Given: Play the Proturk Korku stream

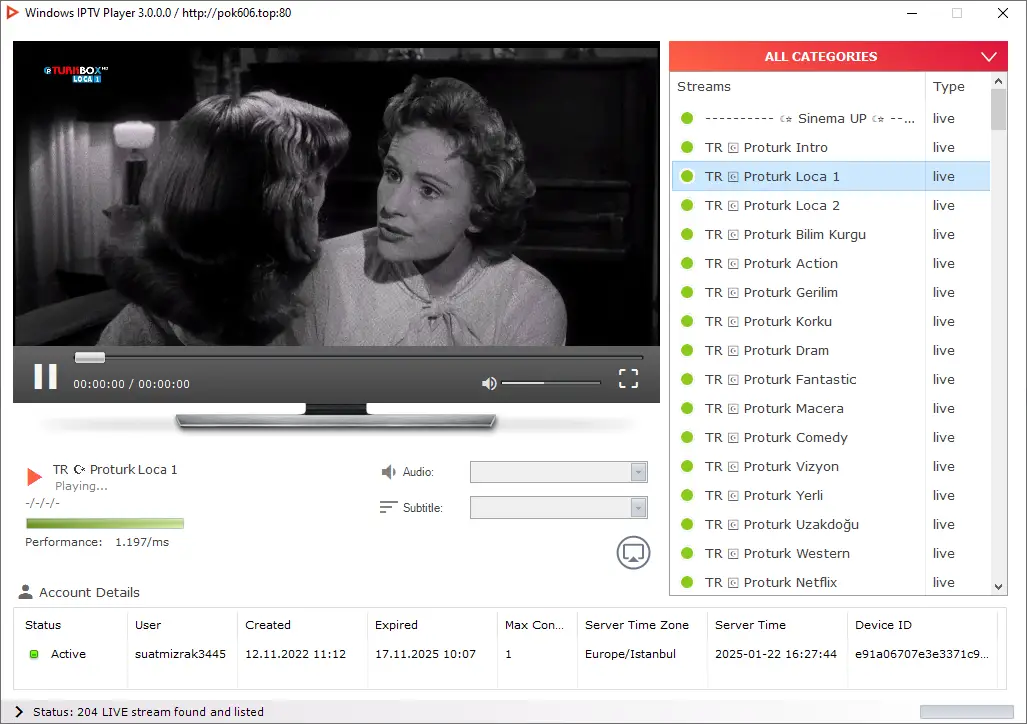Looking at the screenshot, I should [x=831, y=321].
